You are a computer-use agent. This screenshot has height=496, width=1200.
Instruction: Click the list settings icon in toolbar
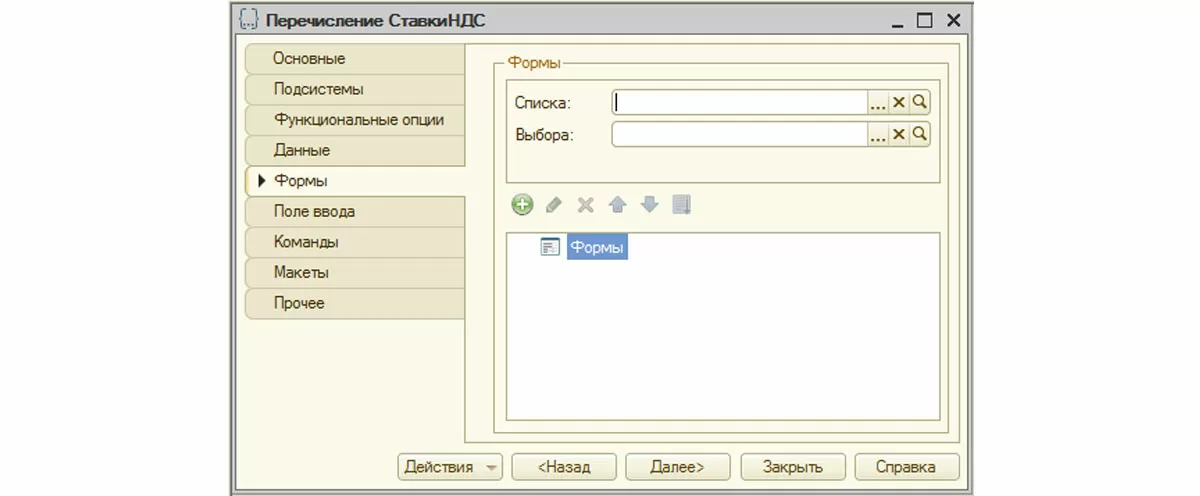682,205
